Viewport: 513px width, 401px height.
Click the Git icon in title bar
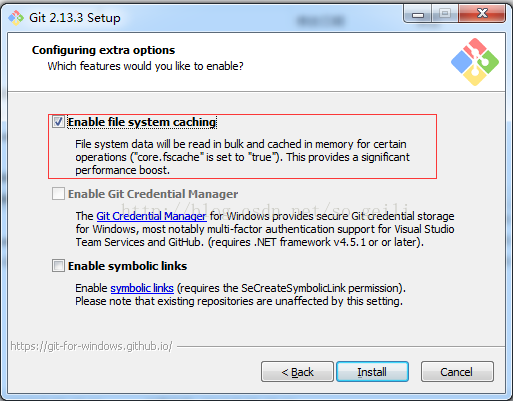(16, 18)
